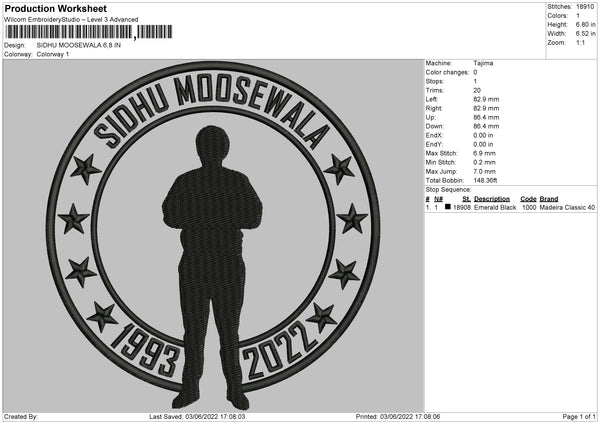Click the black thread color swatch
Viewport: 600px width, 424px height.
pyautogui.click(x=448, y=207)
